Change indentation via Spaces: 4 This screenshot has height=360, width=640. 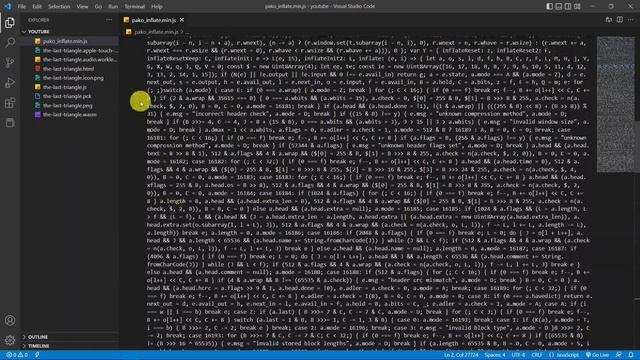[495, 355]
